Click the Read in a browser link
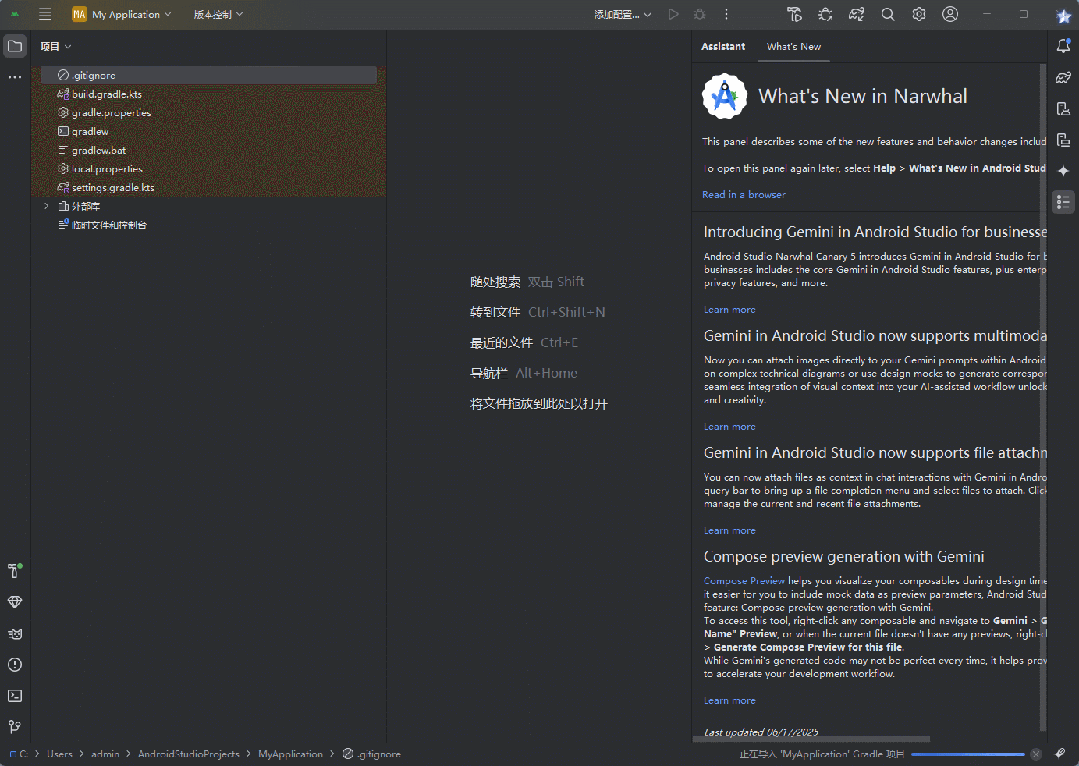 point(744,195)
